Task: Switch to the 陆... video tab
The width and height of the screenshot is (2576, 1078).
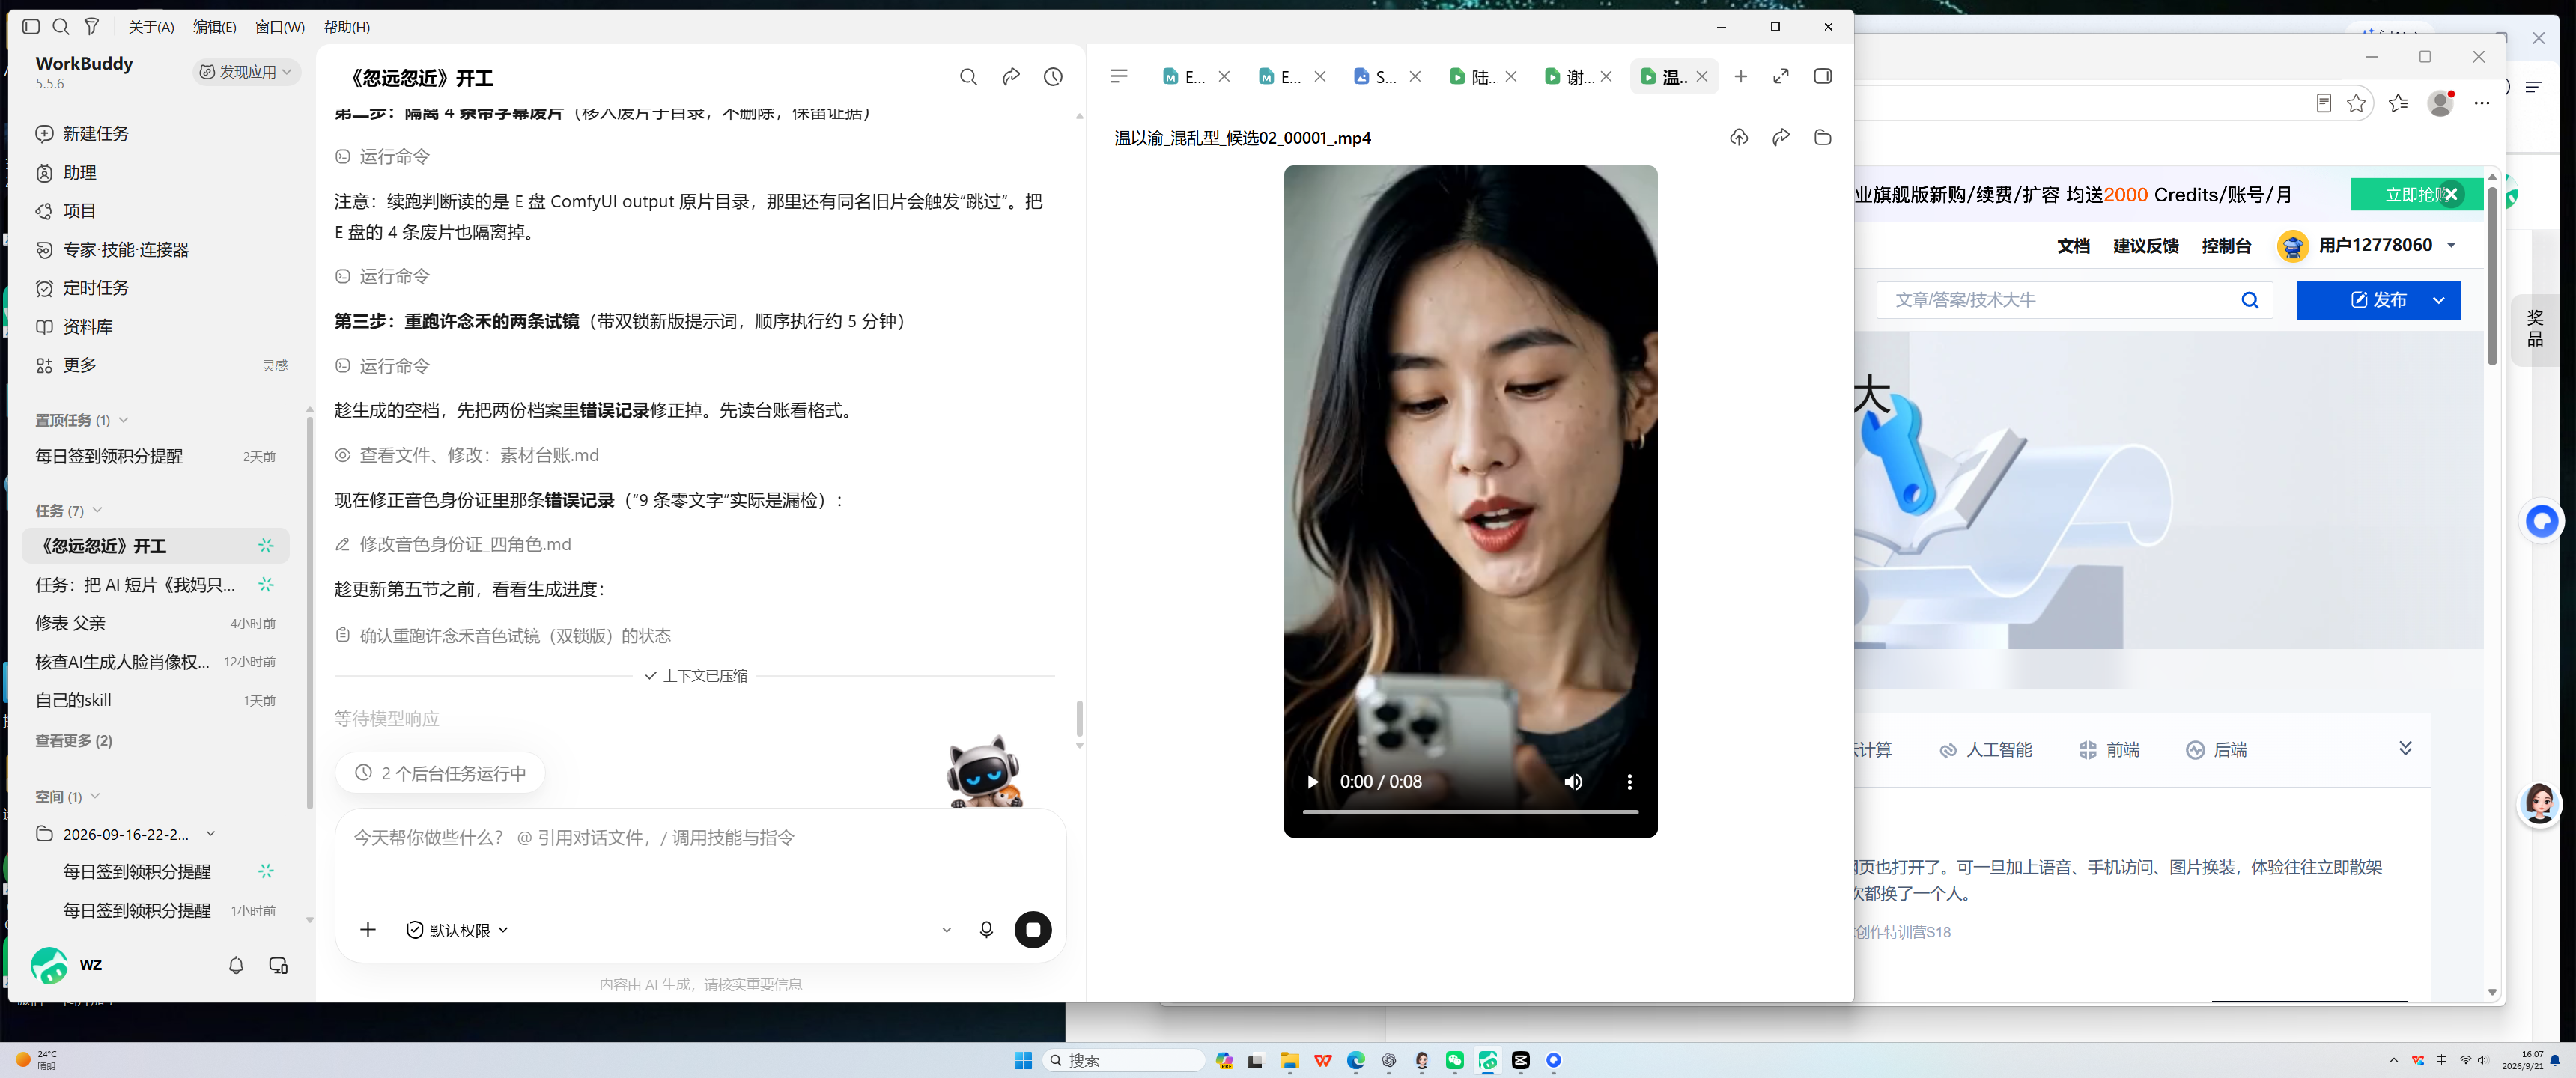Action: (x=1472, y=77)
